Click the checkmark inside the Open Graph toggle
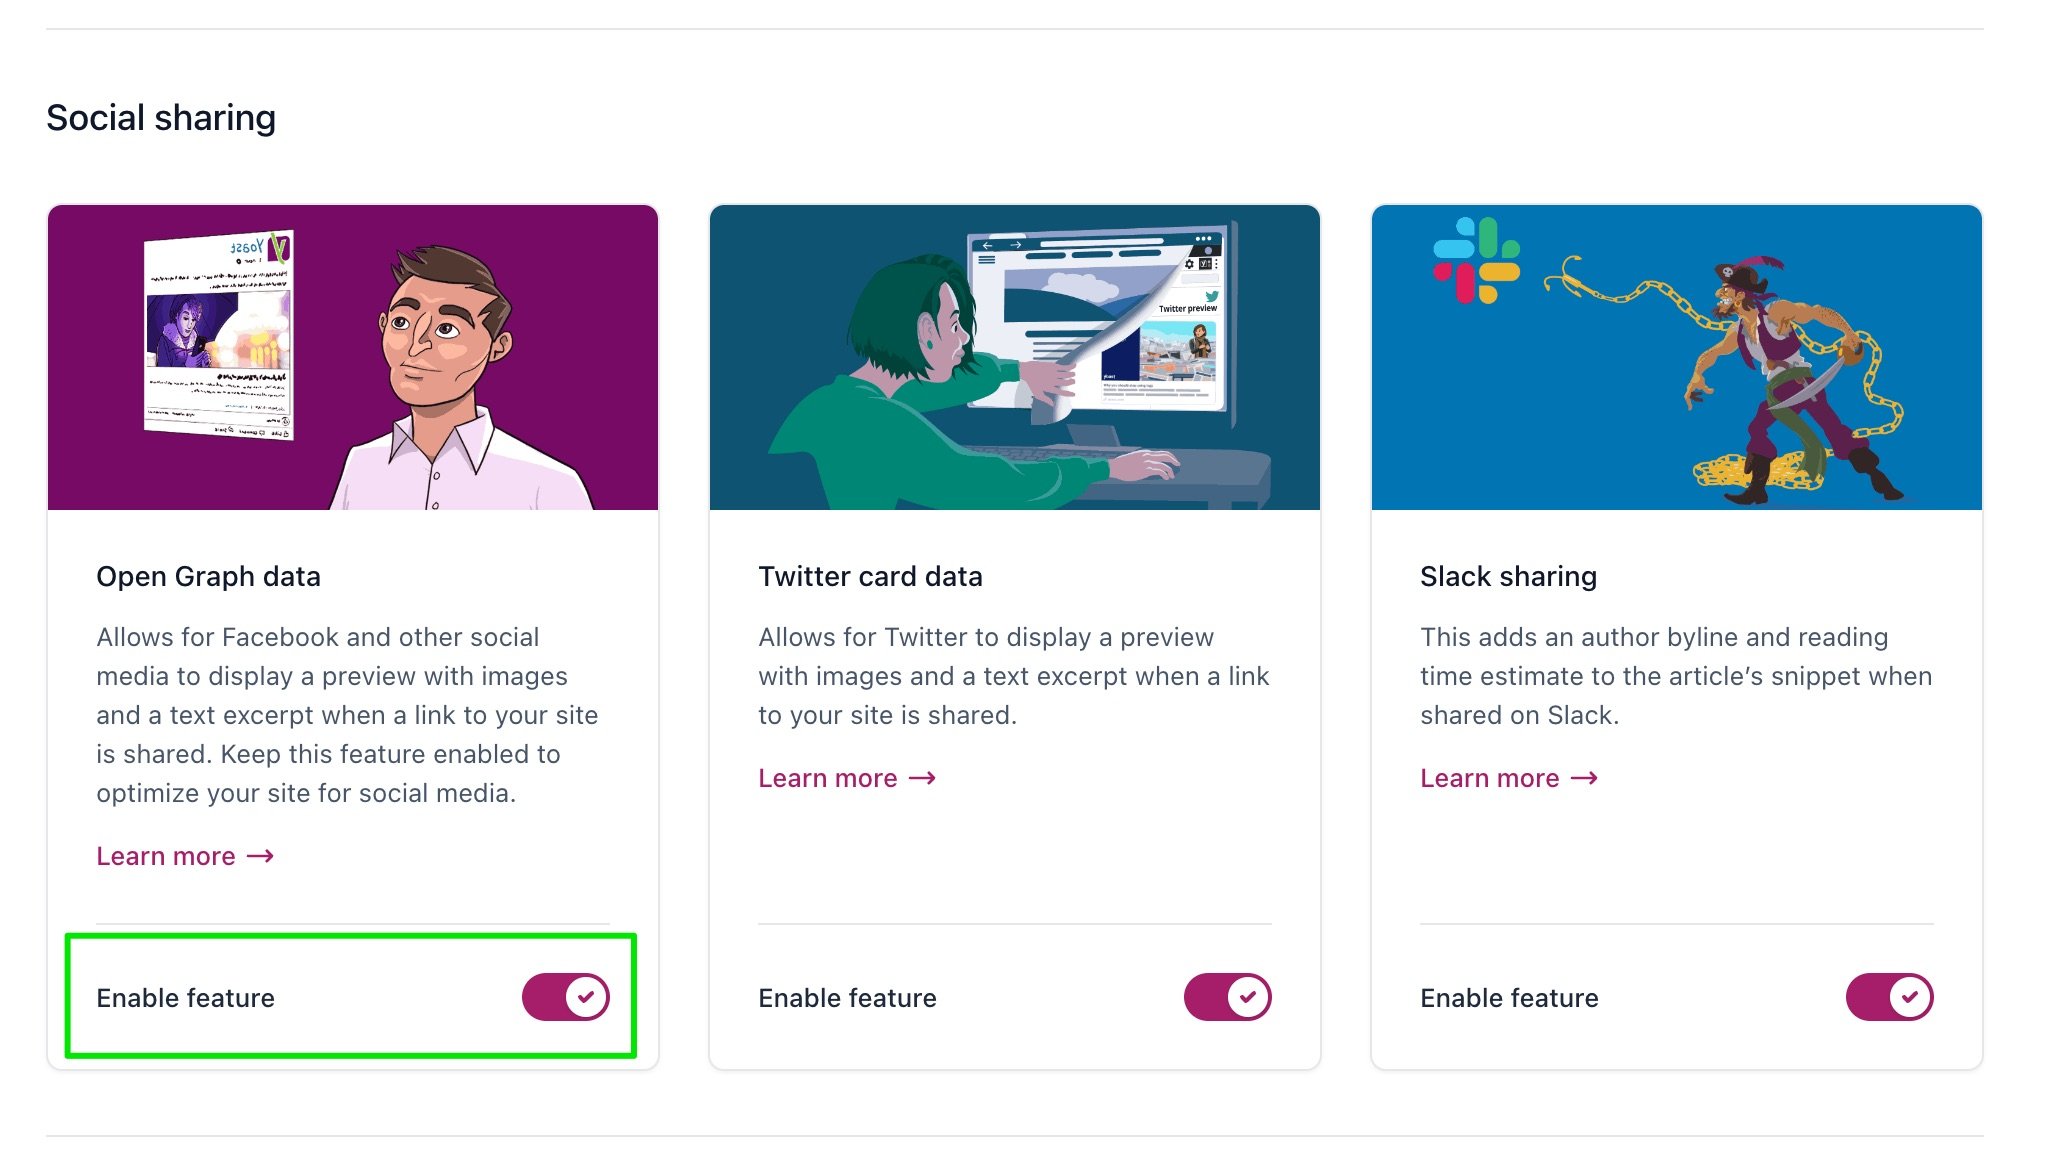The image size is (2072, 1164). point(585,996)
